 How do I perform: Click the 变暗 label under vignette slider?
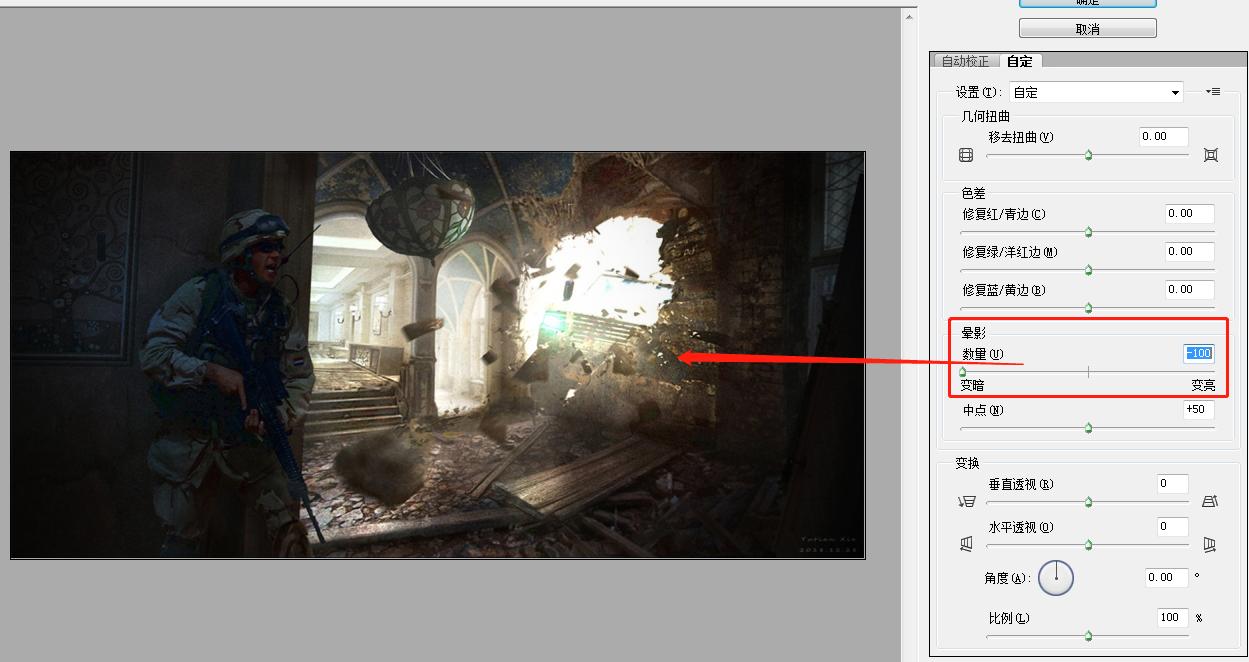point(972,385)
